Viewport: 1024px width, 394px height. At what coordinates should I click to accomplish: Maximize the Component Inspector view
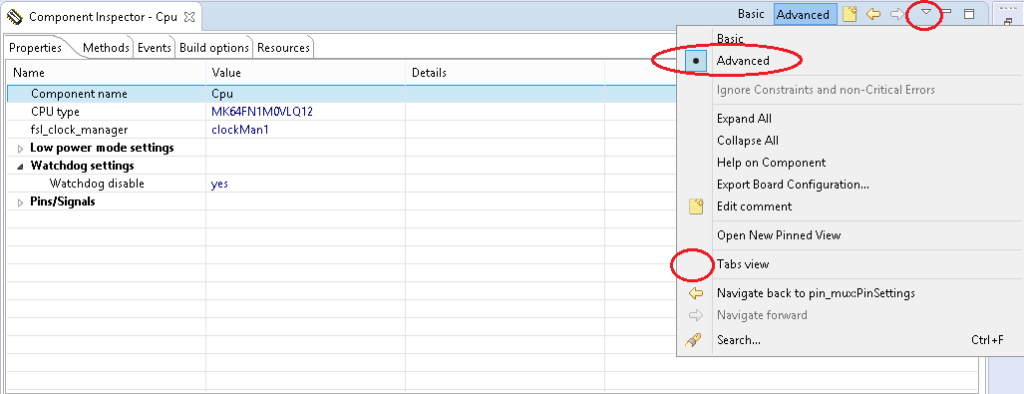pyautogui.click(x=969, y=14)
